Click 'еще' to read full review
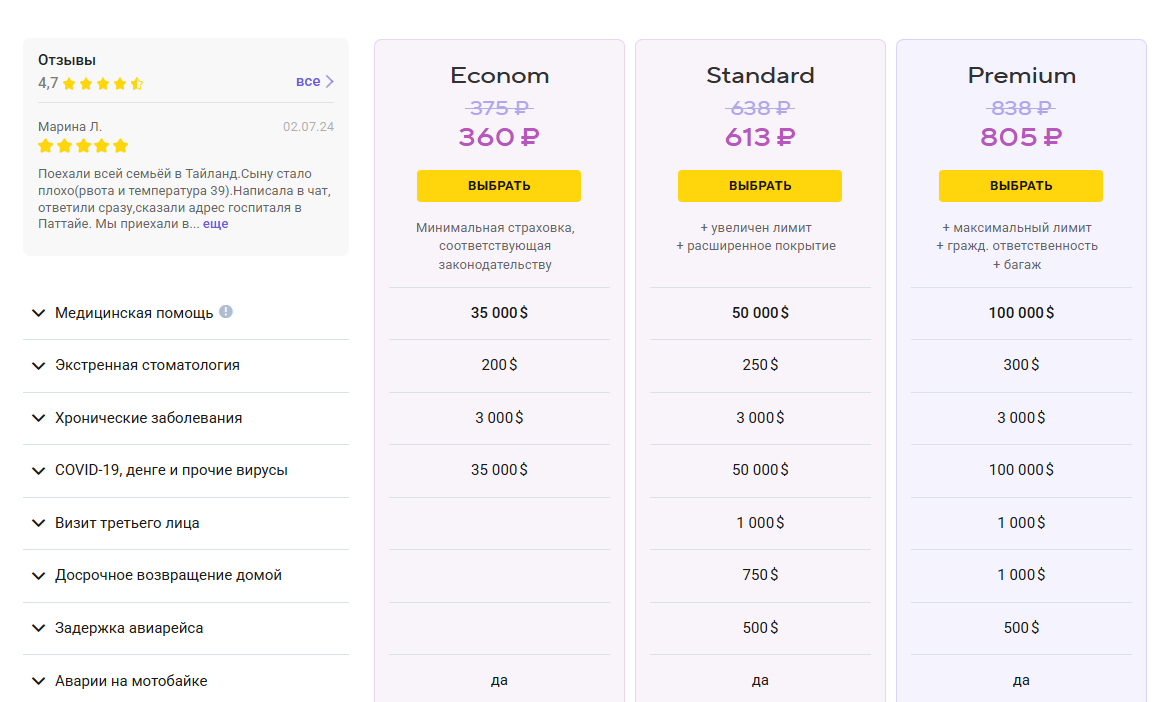Image resolution: width=1159 pixels, height=702 pixels. [x=216, y=224]
